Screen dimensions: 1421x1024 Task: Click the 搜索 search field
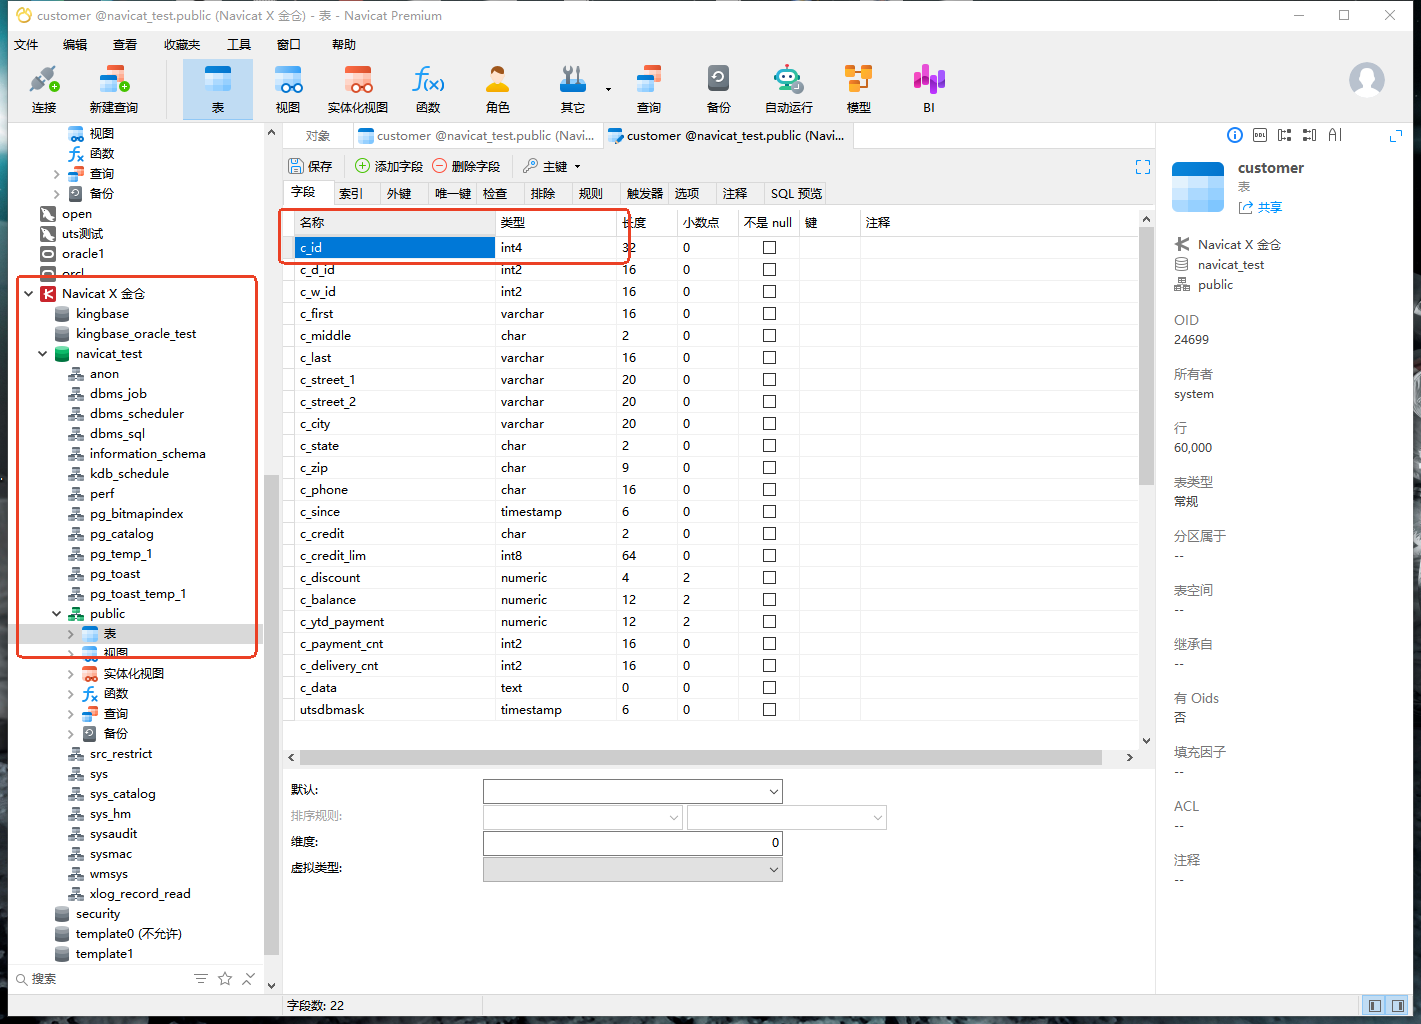click(100, 979)
